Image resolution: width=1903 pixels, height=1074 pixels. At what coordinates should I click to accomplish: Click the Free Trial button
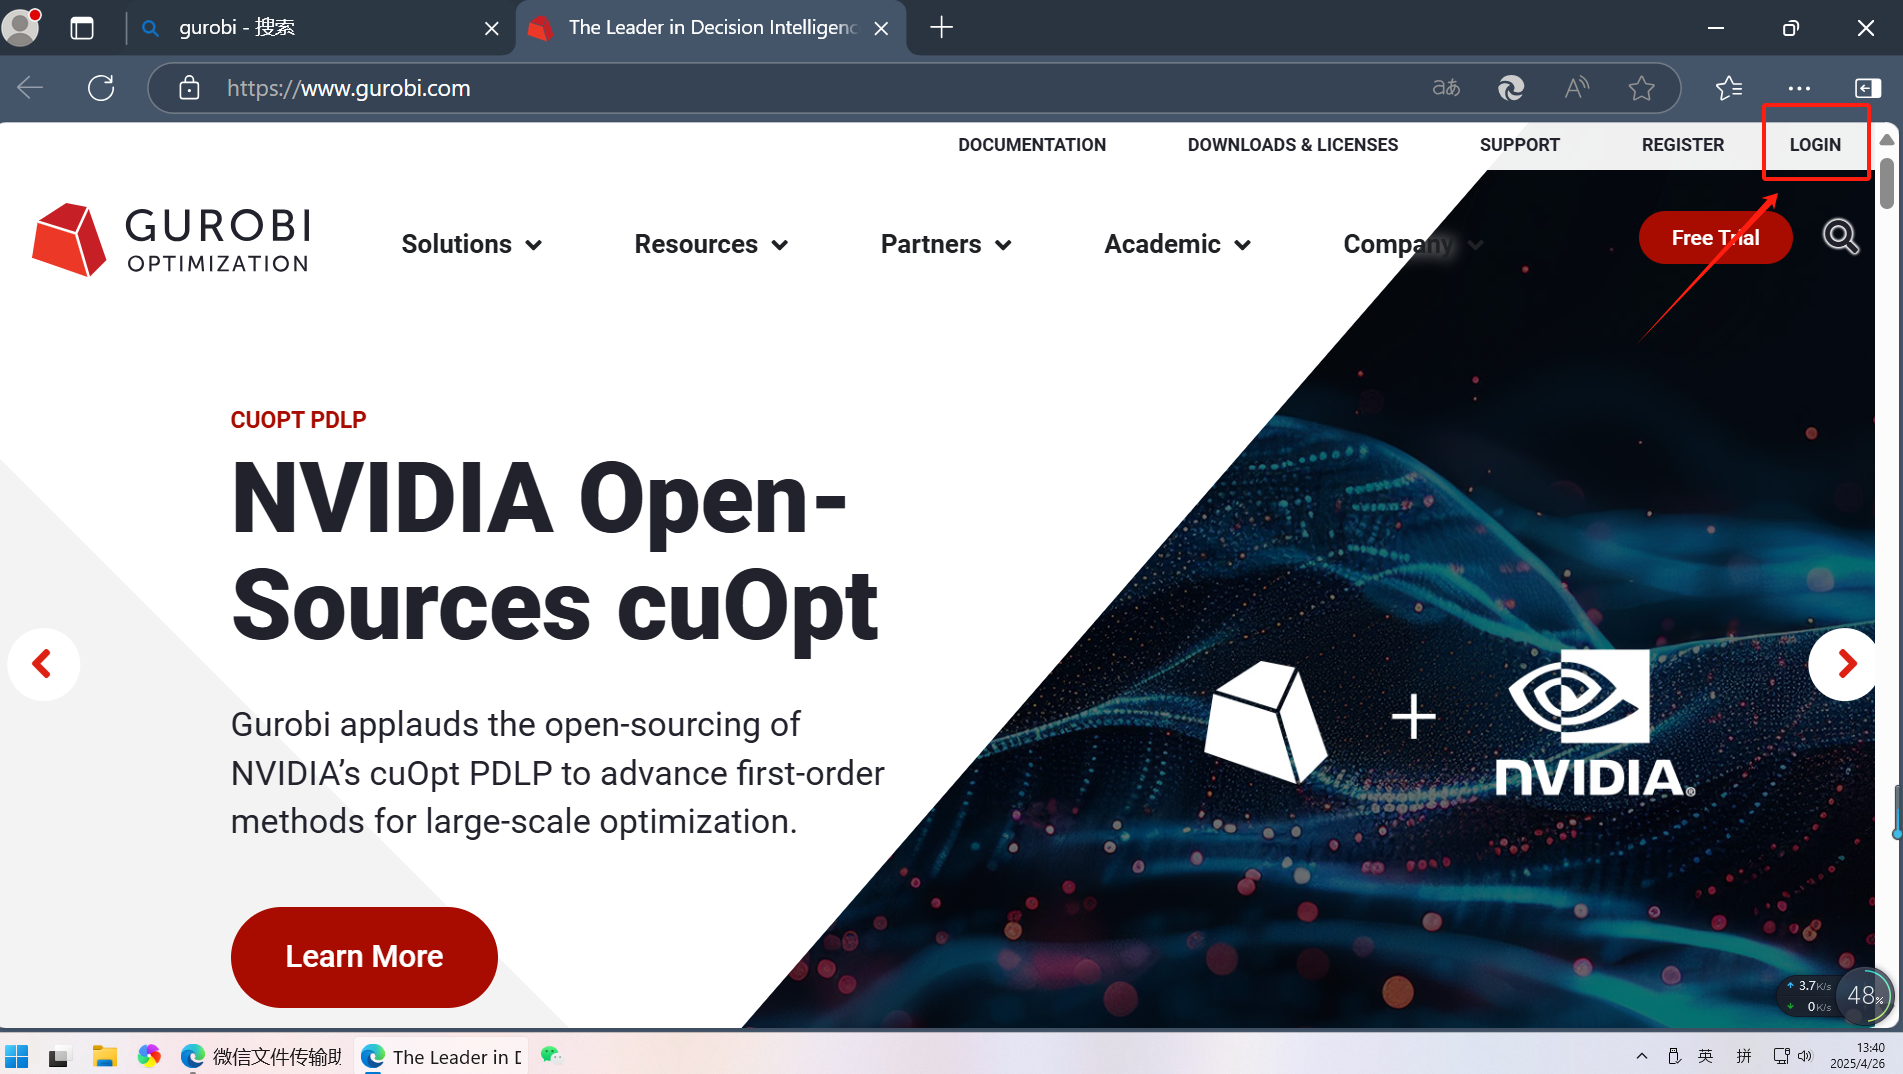tap(1715, 238)
